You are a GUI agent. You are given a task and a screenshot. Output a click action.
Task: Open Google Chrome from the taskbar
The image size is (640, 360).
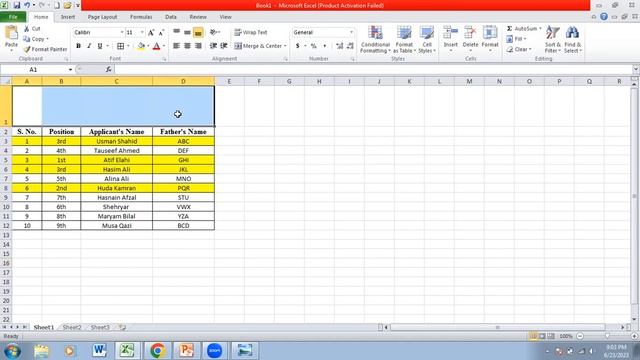tap(158, 350)
